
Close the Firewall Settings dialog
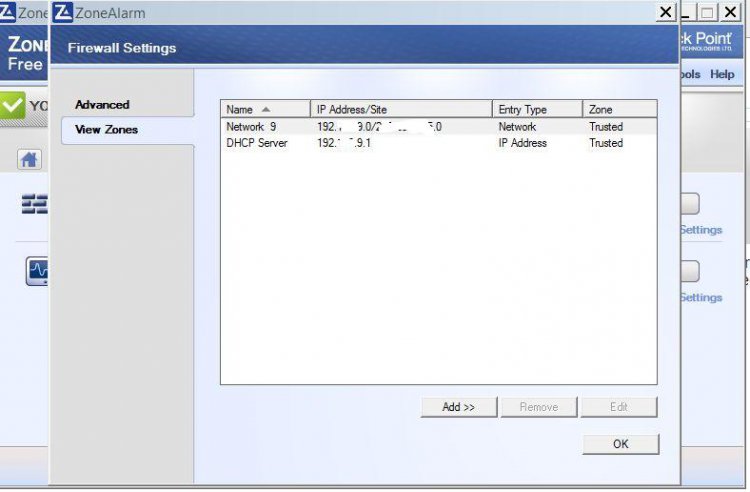(665, 12)
